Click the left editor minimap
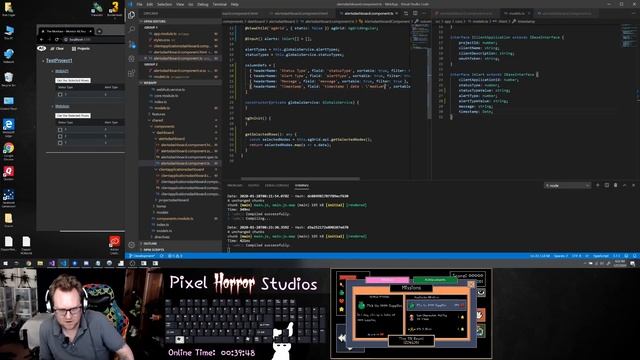640x360 pixels. click(419, 37)
